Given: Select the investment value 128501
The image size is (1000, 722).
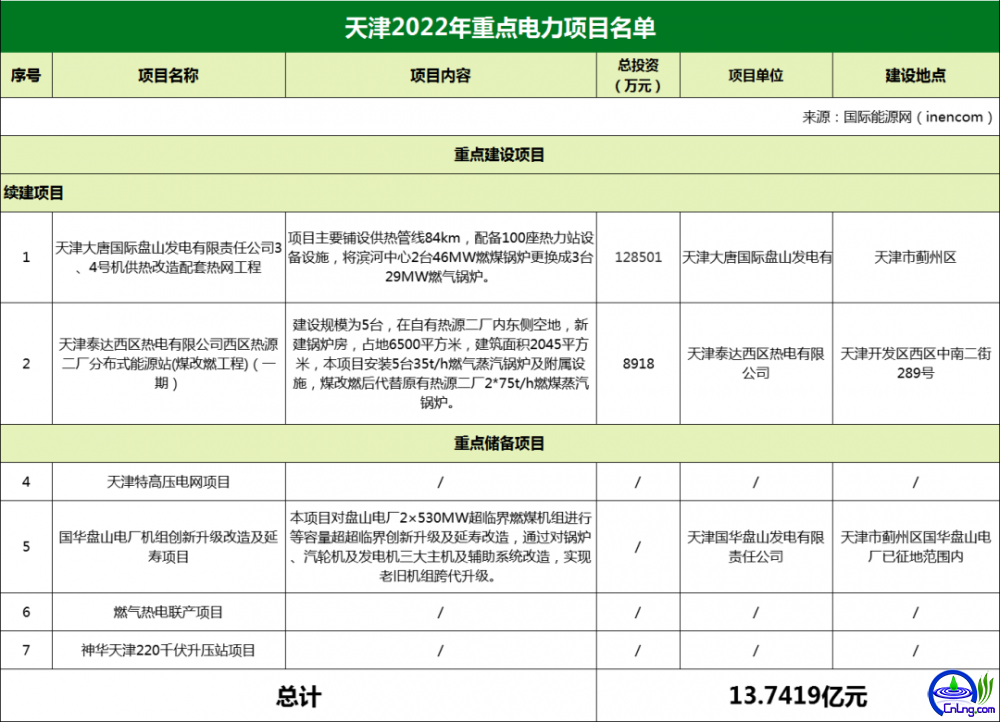Looking at the screenshot, I should point(638,257).
